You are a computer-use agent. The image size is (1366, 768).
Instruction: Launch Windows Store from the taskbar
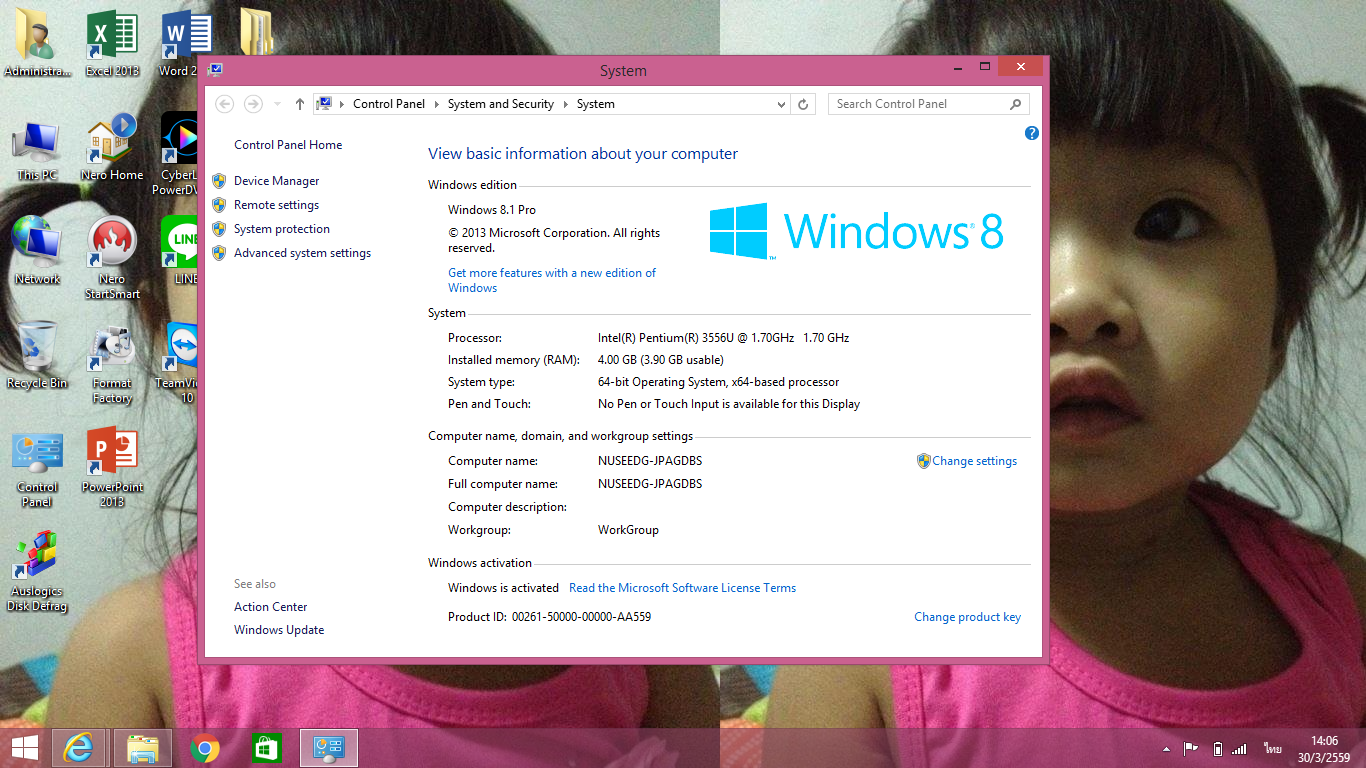[266, 748]
